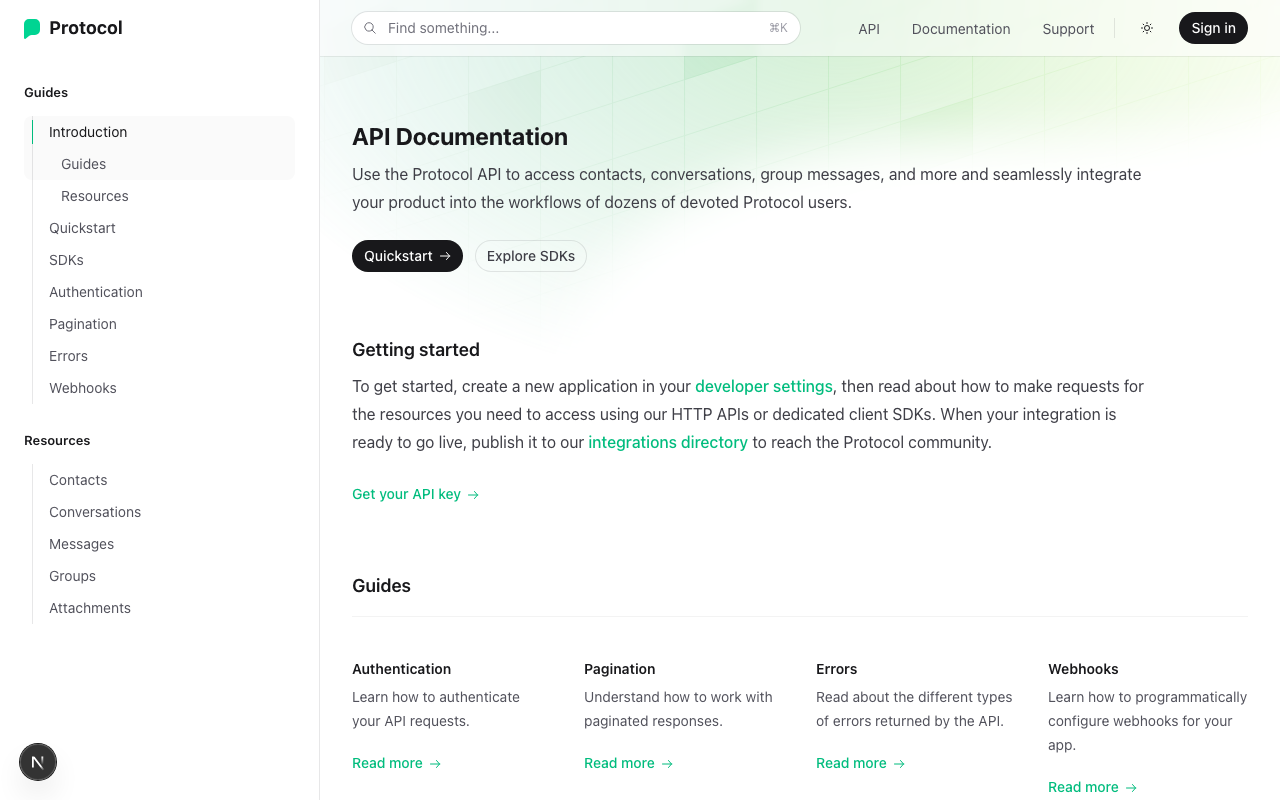This screenshot has height=800, width=1280.
Task: Select Authentication in the Guides sidebar
Action: coord(96,292)
